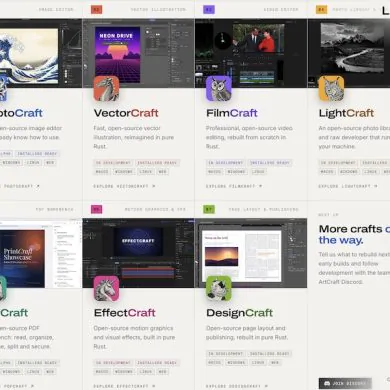The width and height of the screenshot is (390, 390).
Task: Click FilmCraft's Linux platform tag
Action: point(258,172)
